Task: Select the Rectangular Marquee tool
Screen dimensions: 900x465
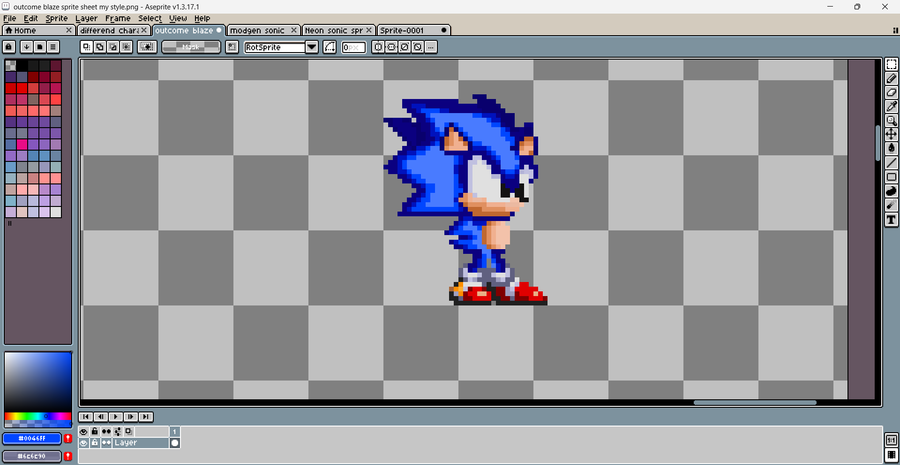Action: point(891,64)
